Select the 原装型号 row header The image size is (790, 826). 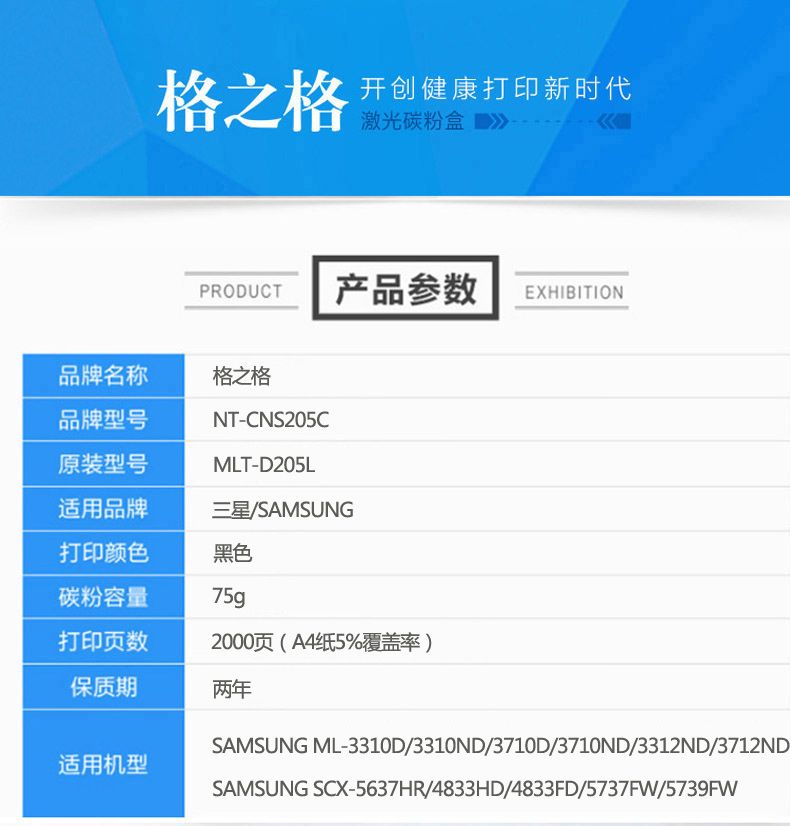[x=103, y=464]
